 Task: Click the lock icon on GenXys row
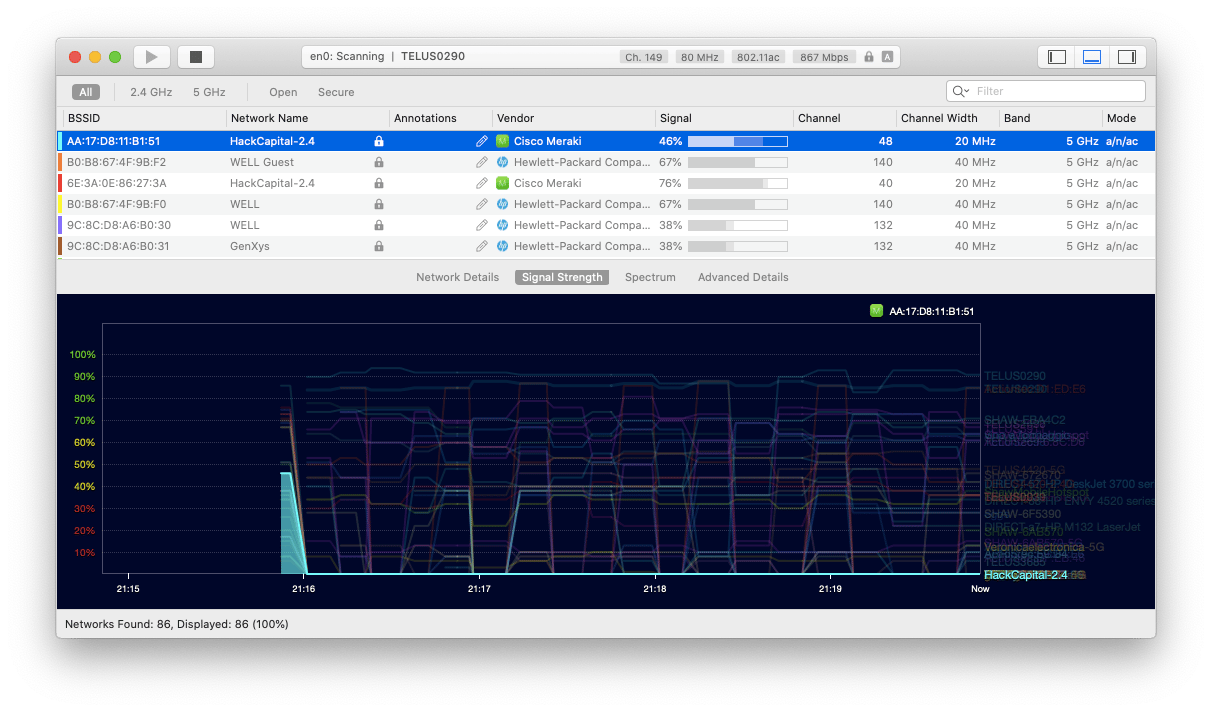pyautogui.click(x=379, y=246)
